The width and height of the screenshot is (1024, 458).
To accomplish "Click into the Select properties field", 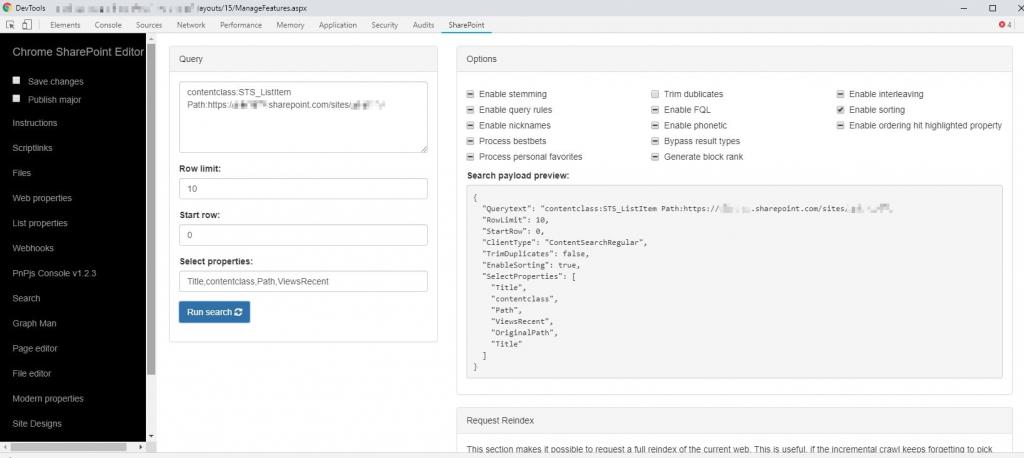I will pos(303,281).
